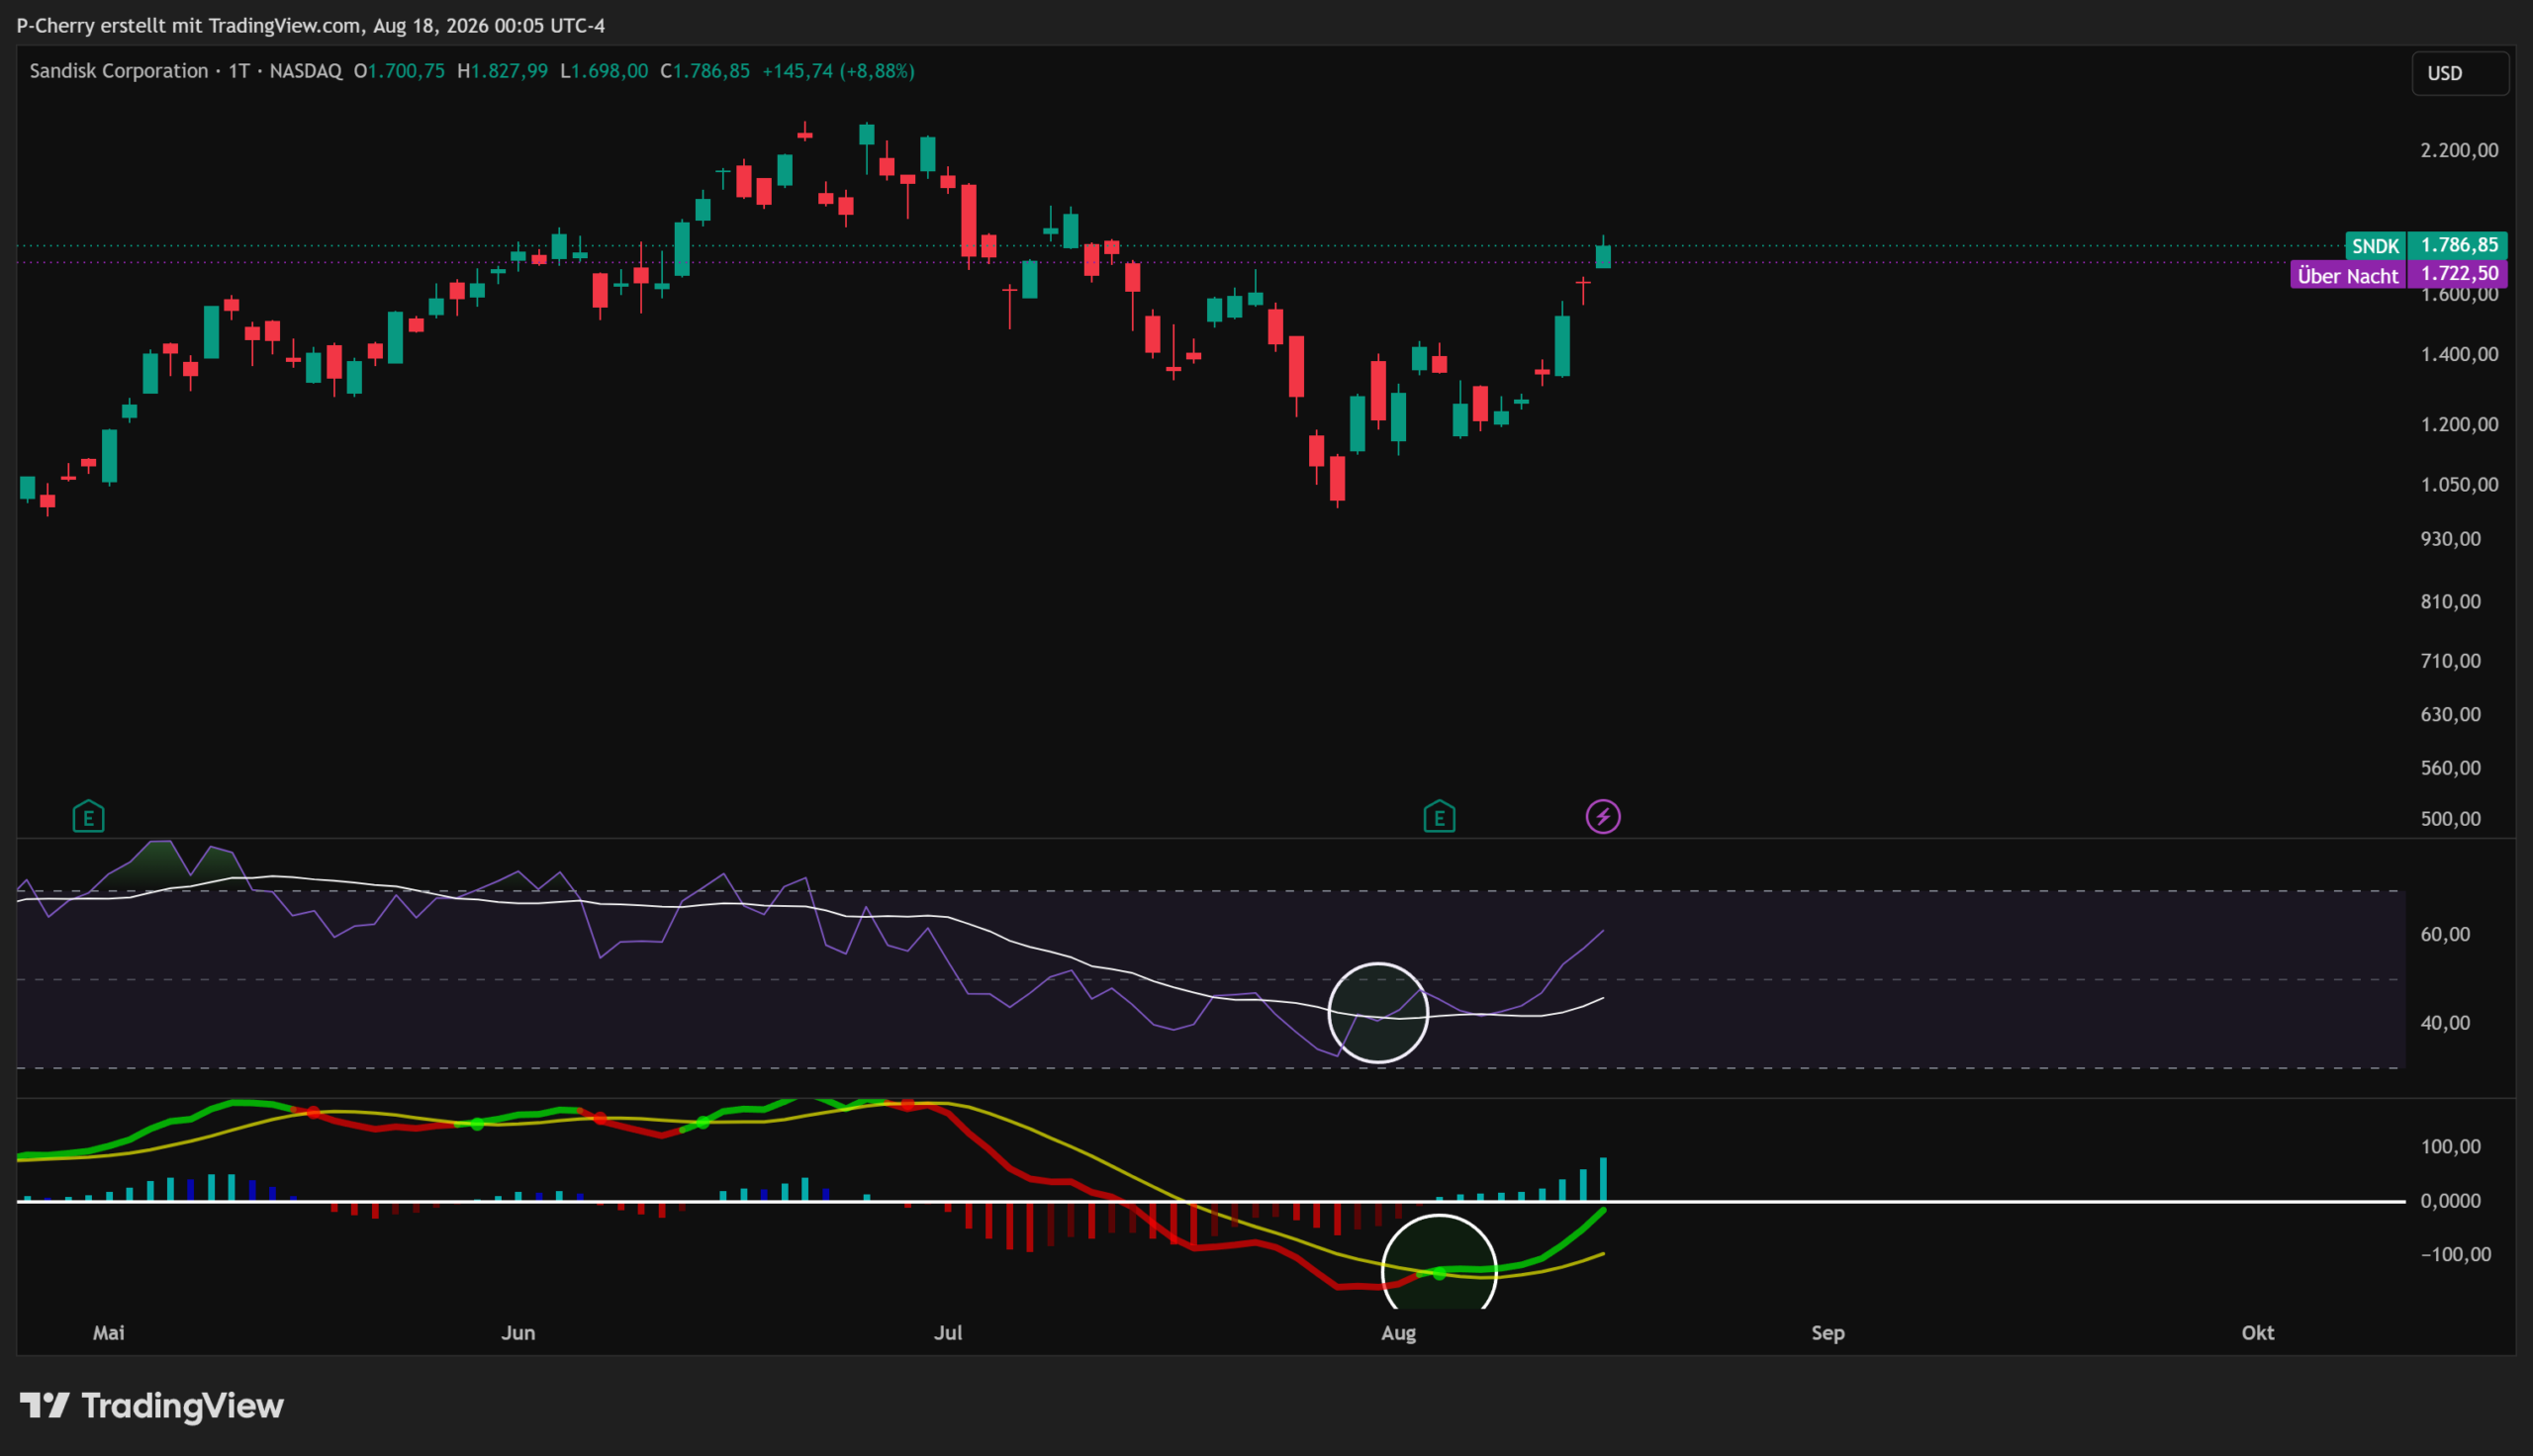Click the change value +145,74 (+8,88%)
Image resolution: width=2533 pixels, height=1456 pixels.
tap(838, 71)
